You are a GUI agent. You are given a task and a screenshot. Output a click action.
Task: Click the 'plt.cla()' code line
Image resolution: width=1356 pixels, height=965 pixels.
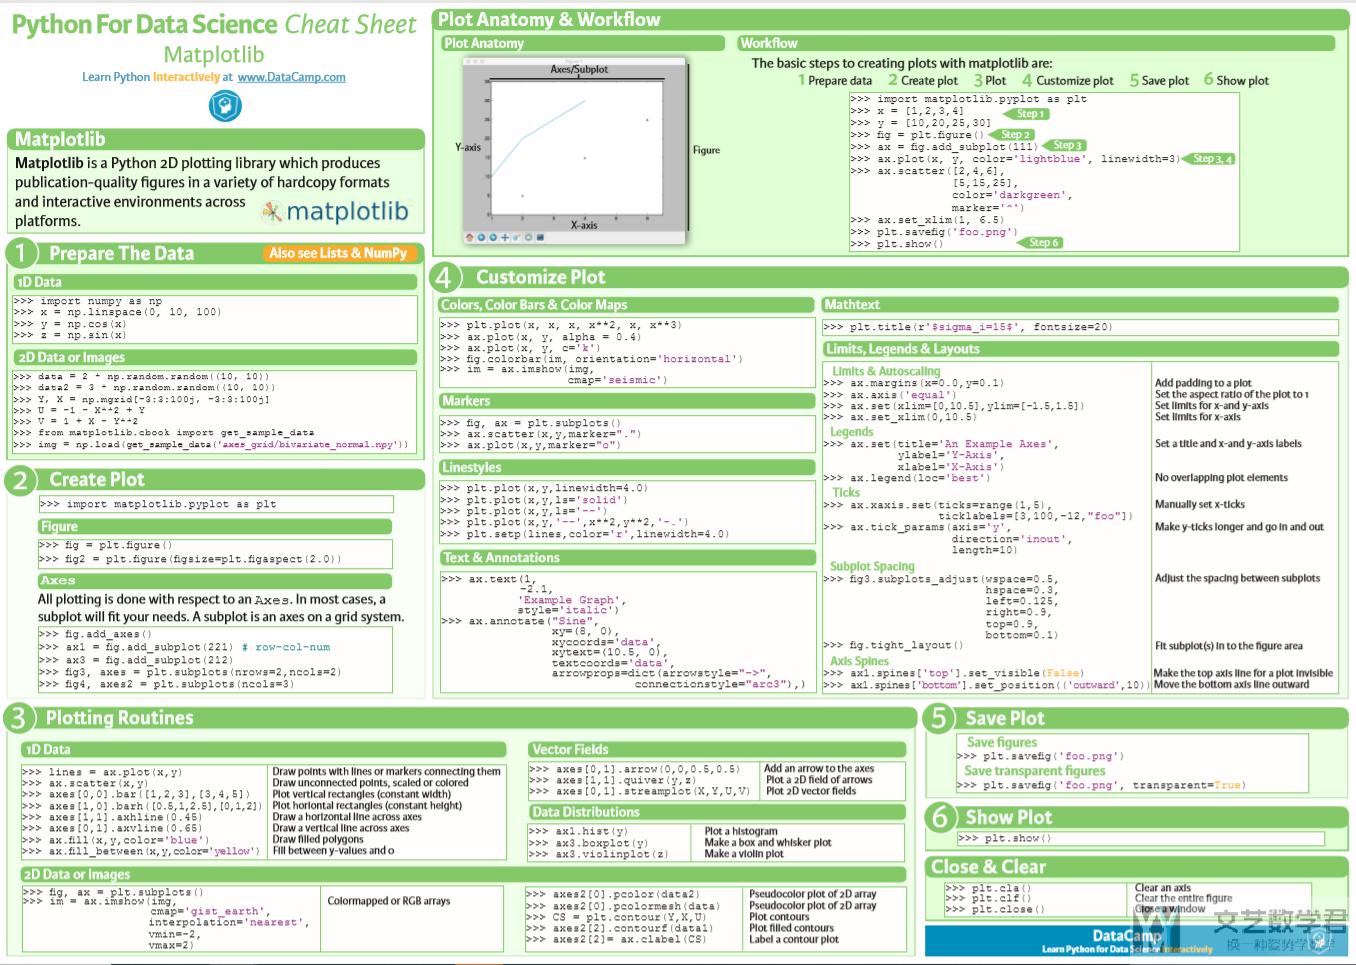point(988,887)
